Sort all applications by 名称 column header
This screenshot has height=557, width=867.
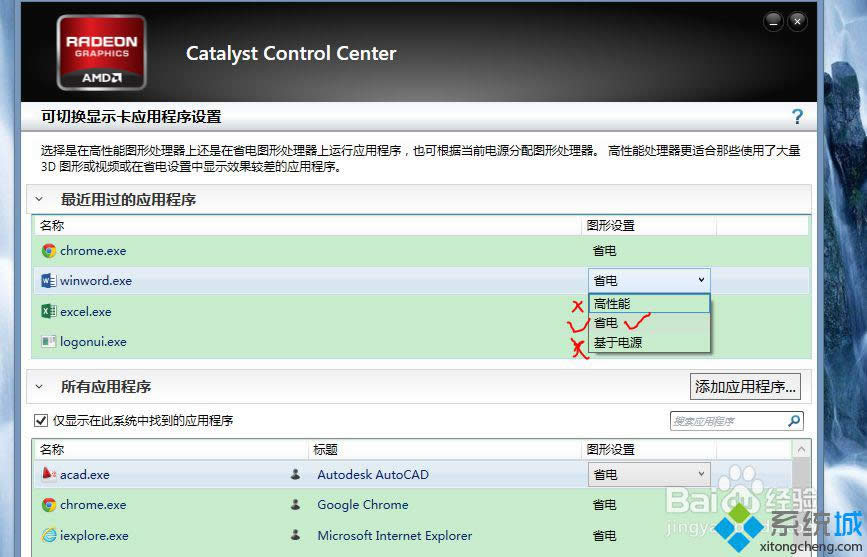(x=170, y=449)
